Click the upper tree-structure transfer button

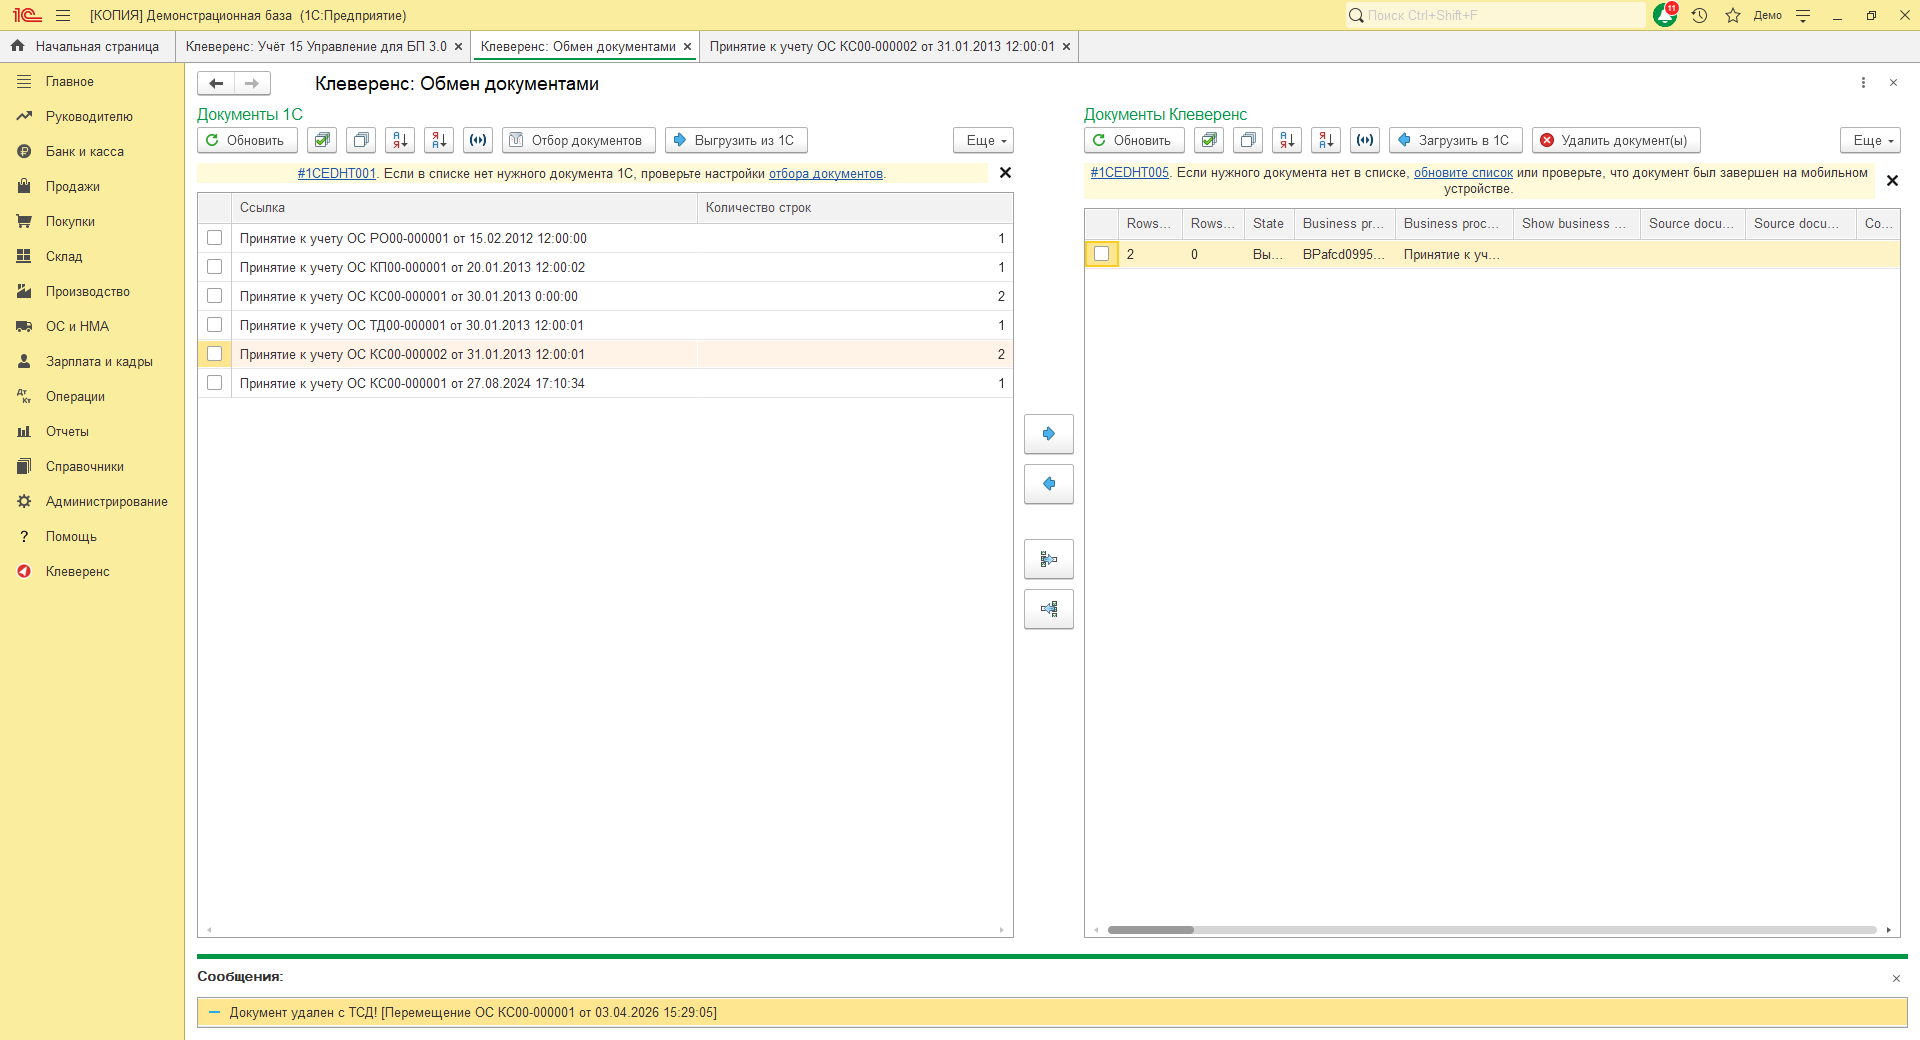(1049, 559)
